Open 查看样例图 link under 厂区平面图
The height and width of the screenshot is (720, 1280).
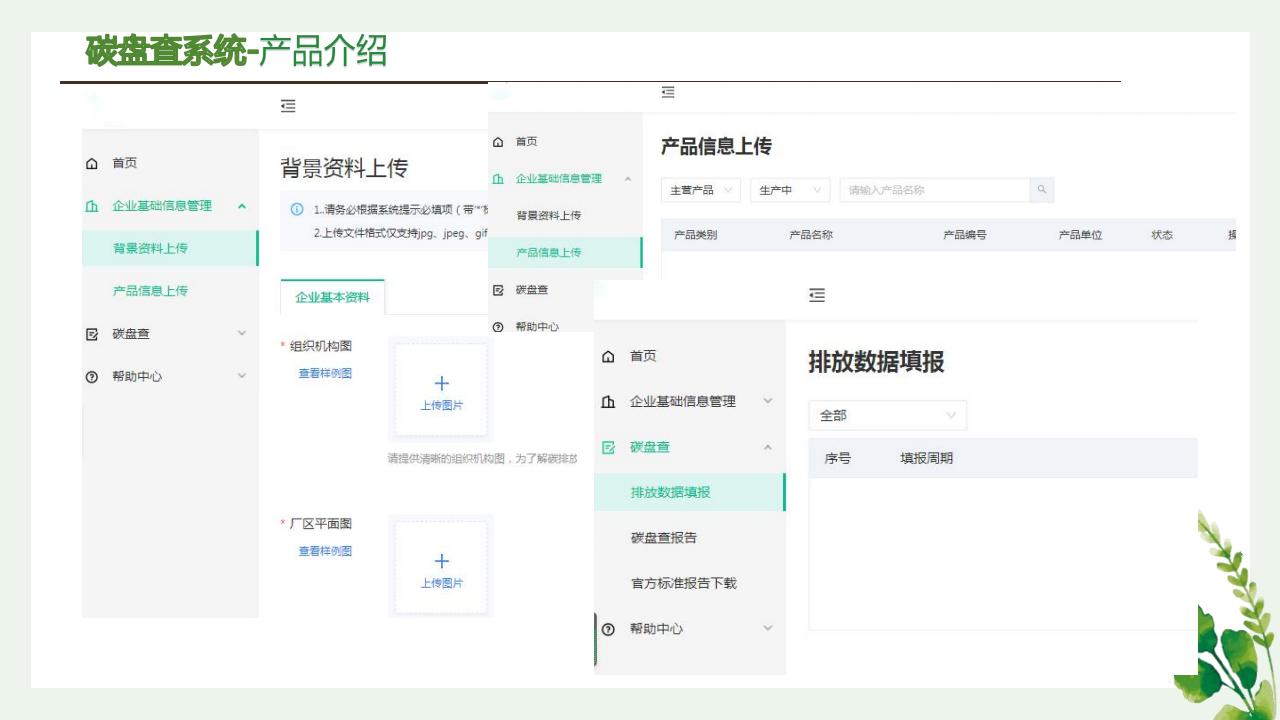click(x=325, y=551)
